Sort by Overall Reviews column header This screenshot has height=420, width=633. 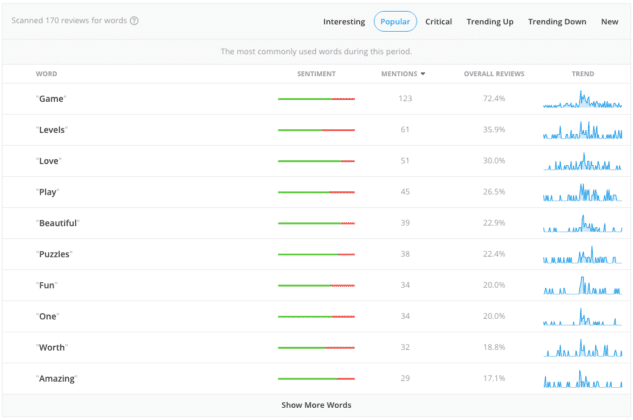pyautogui.click(x=494, y=74)
